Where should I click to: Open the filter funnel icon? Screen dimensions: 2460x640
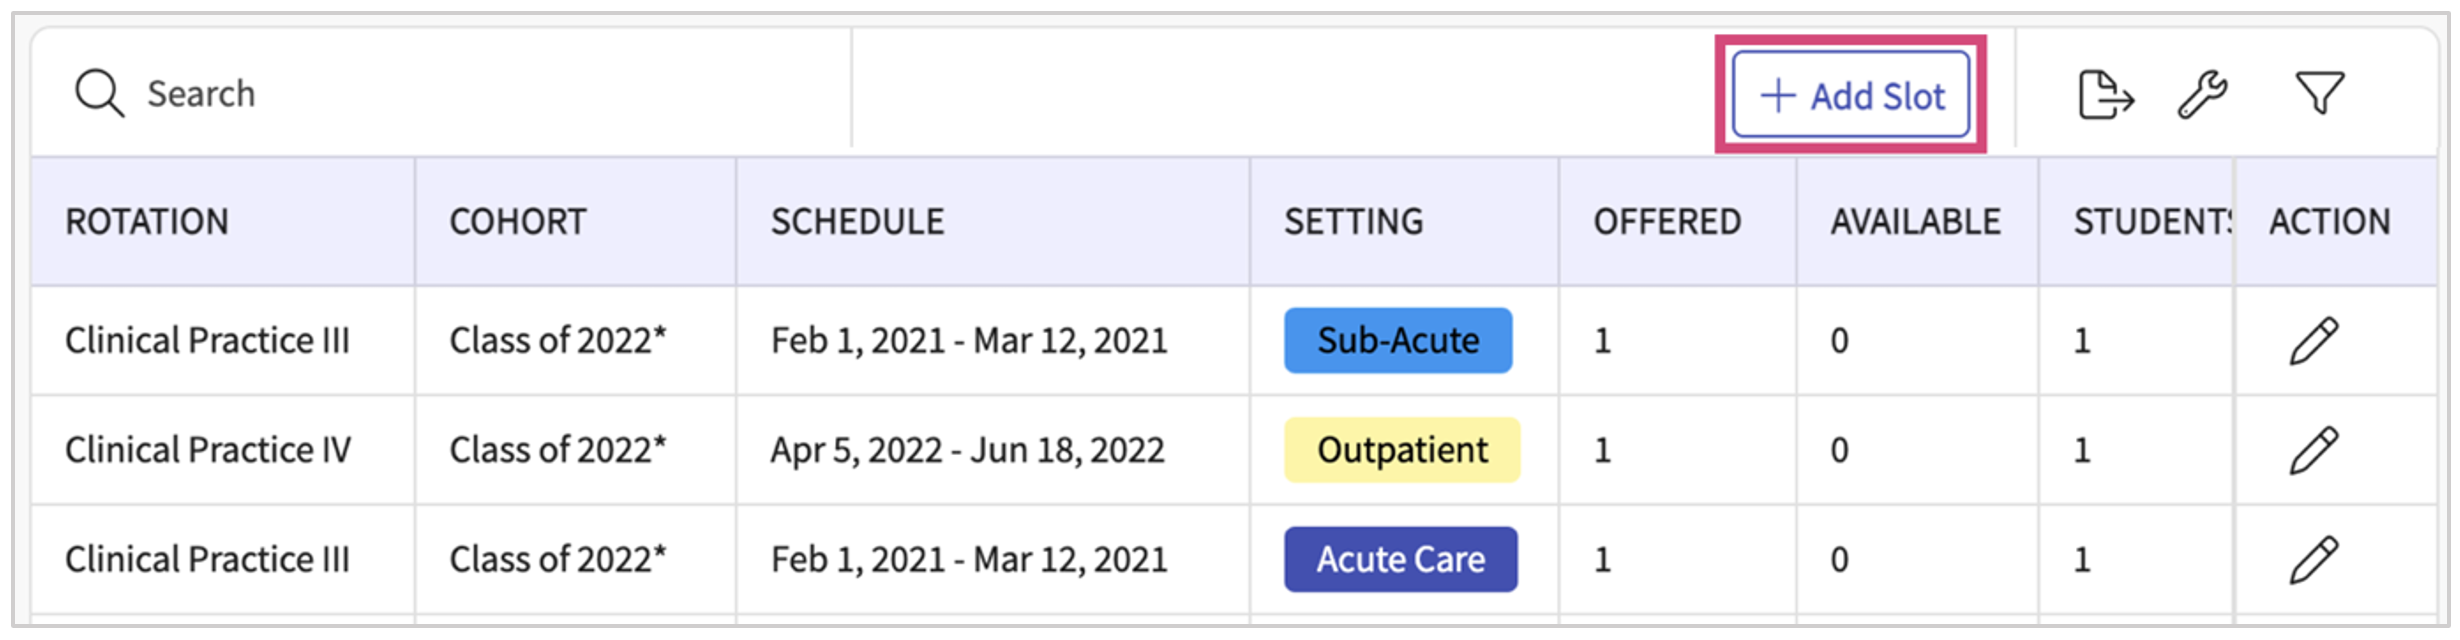[2319, 94]
